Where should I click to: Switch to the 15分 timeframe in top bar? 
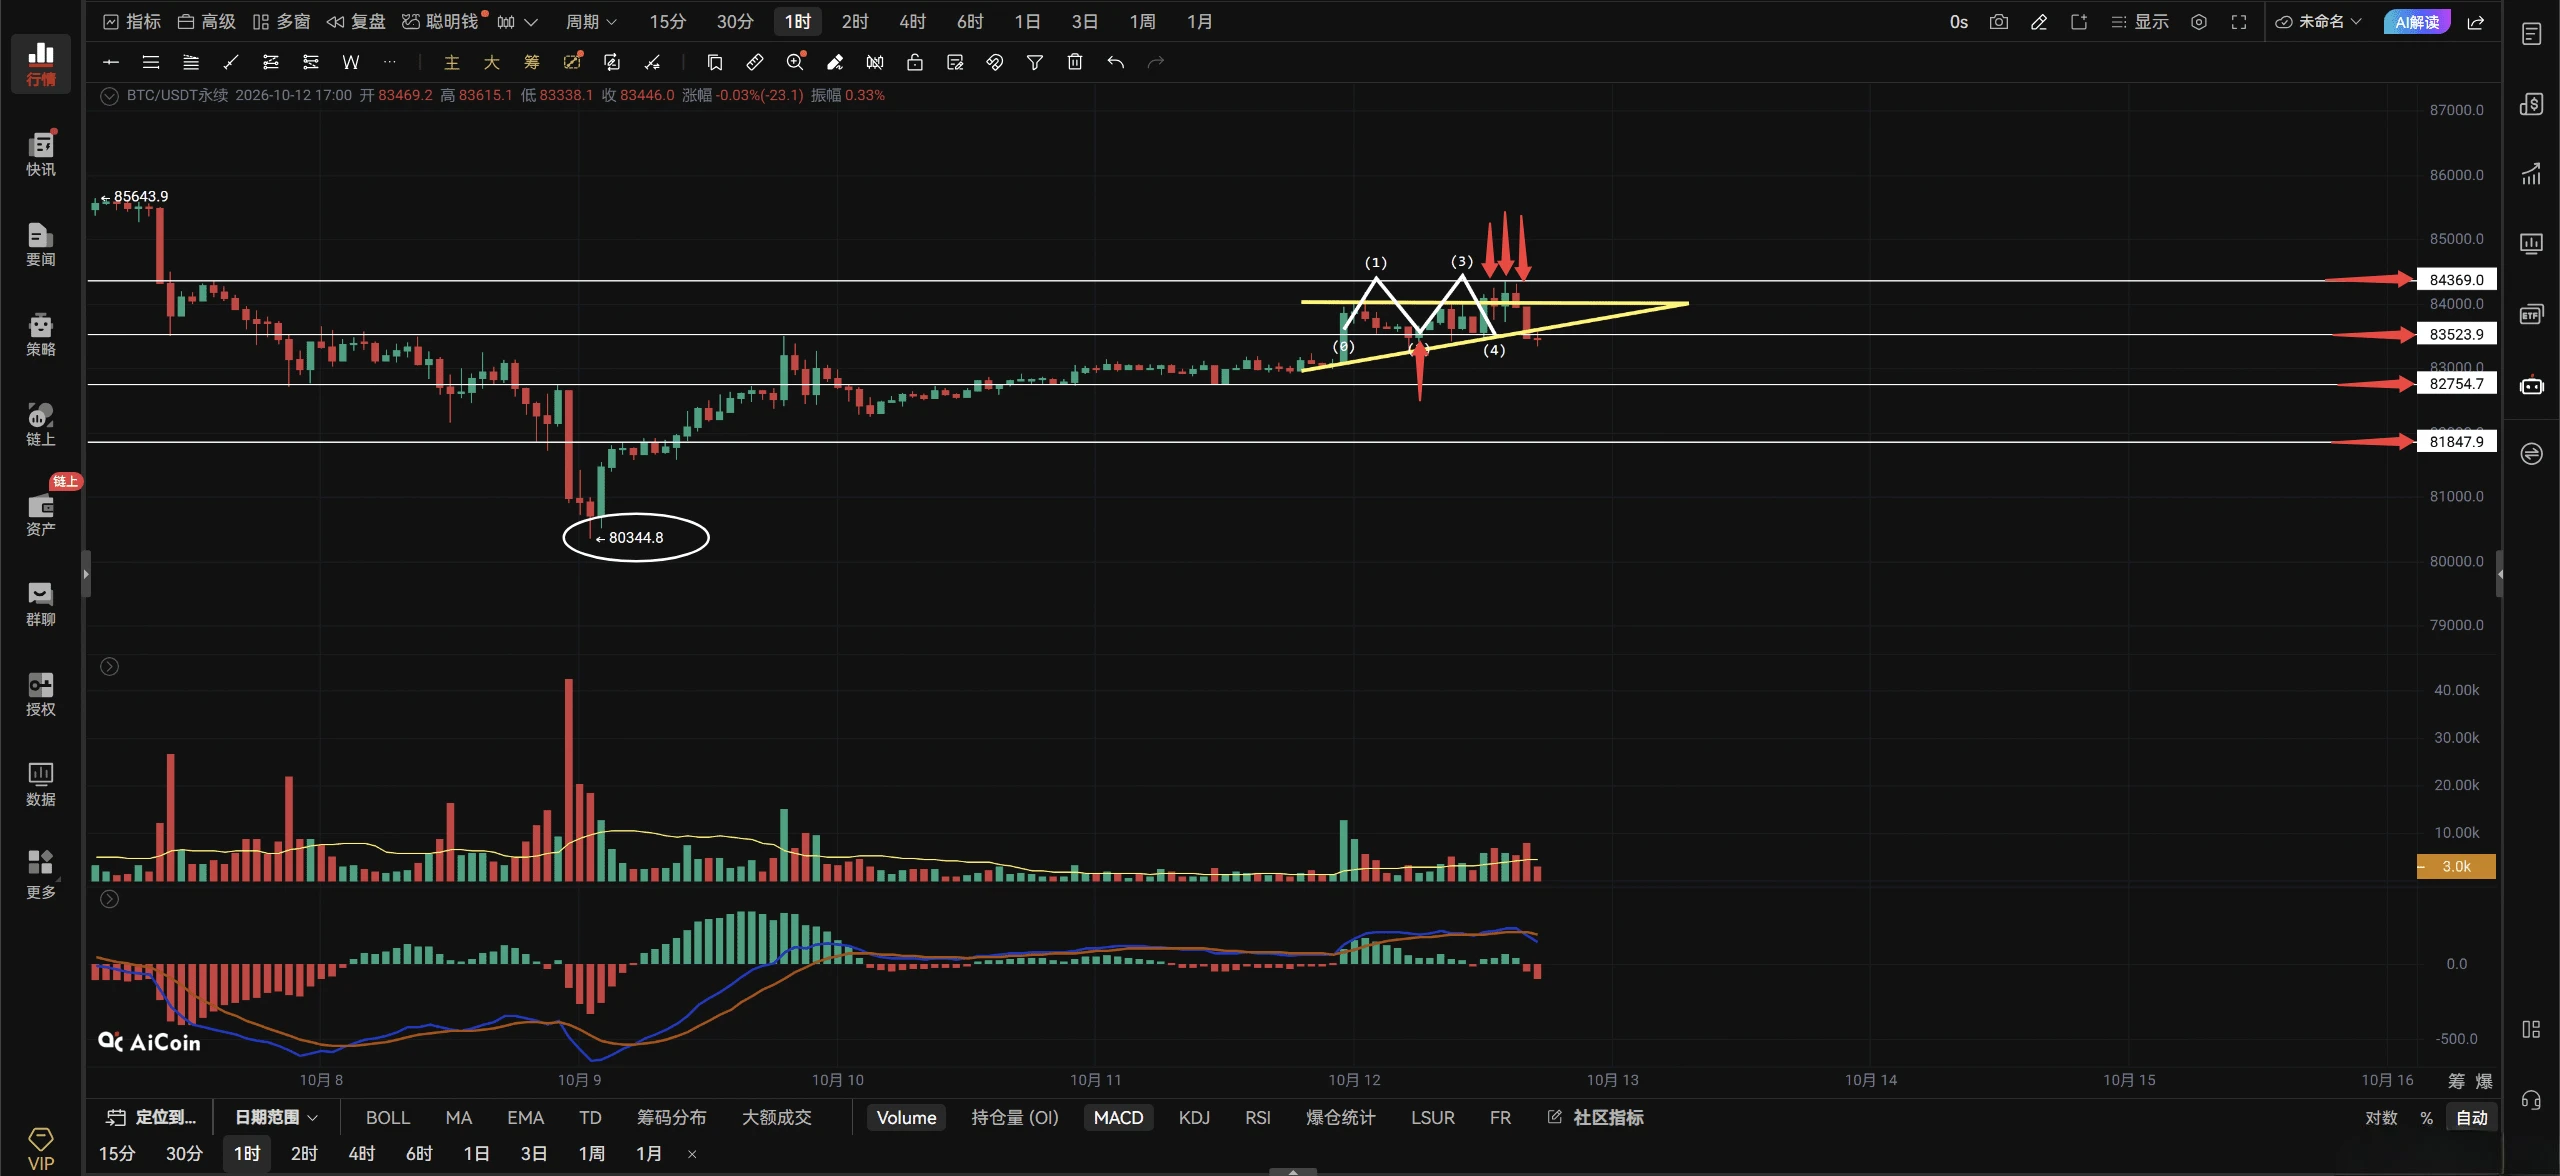click(667, 21)
